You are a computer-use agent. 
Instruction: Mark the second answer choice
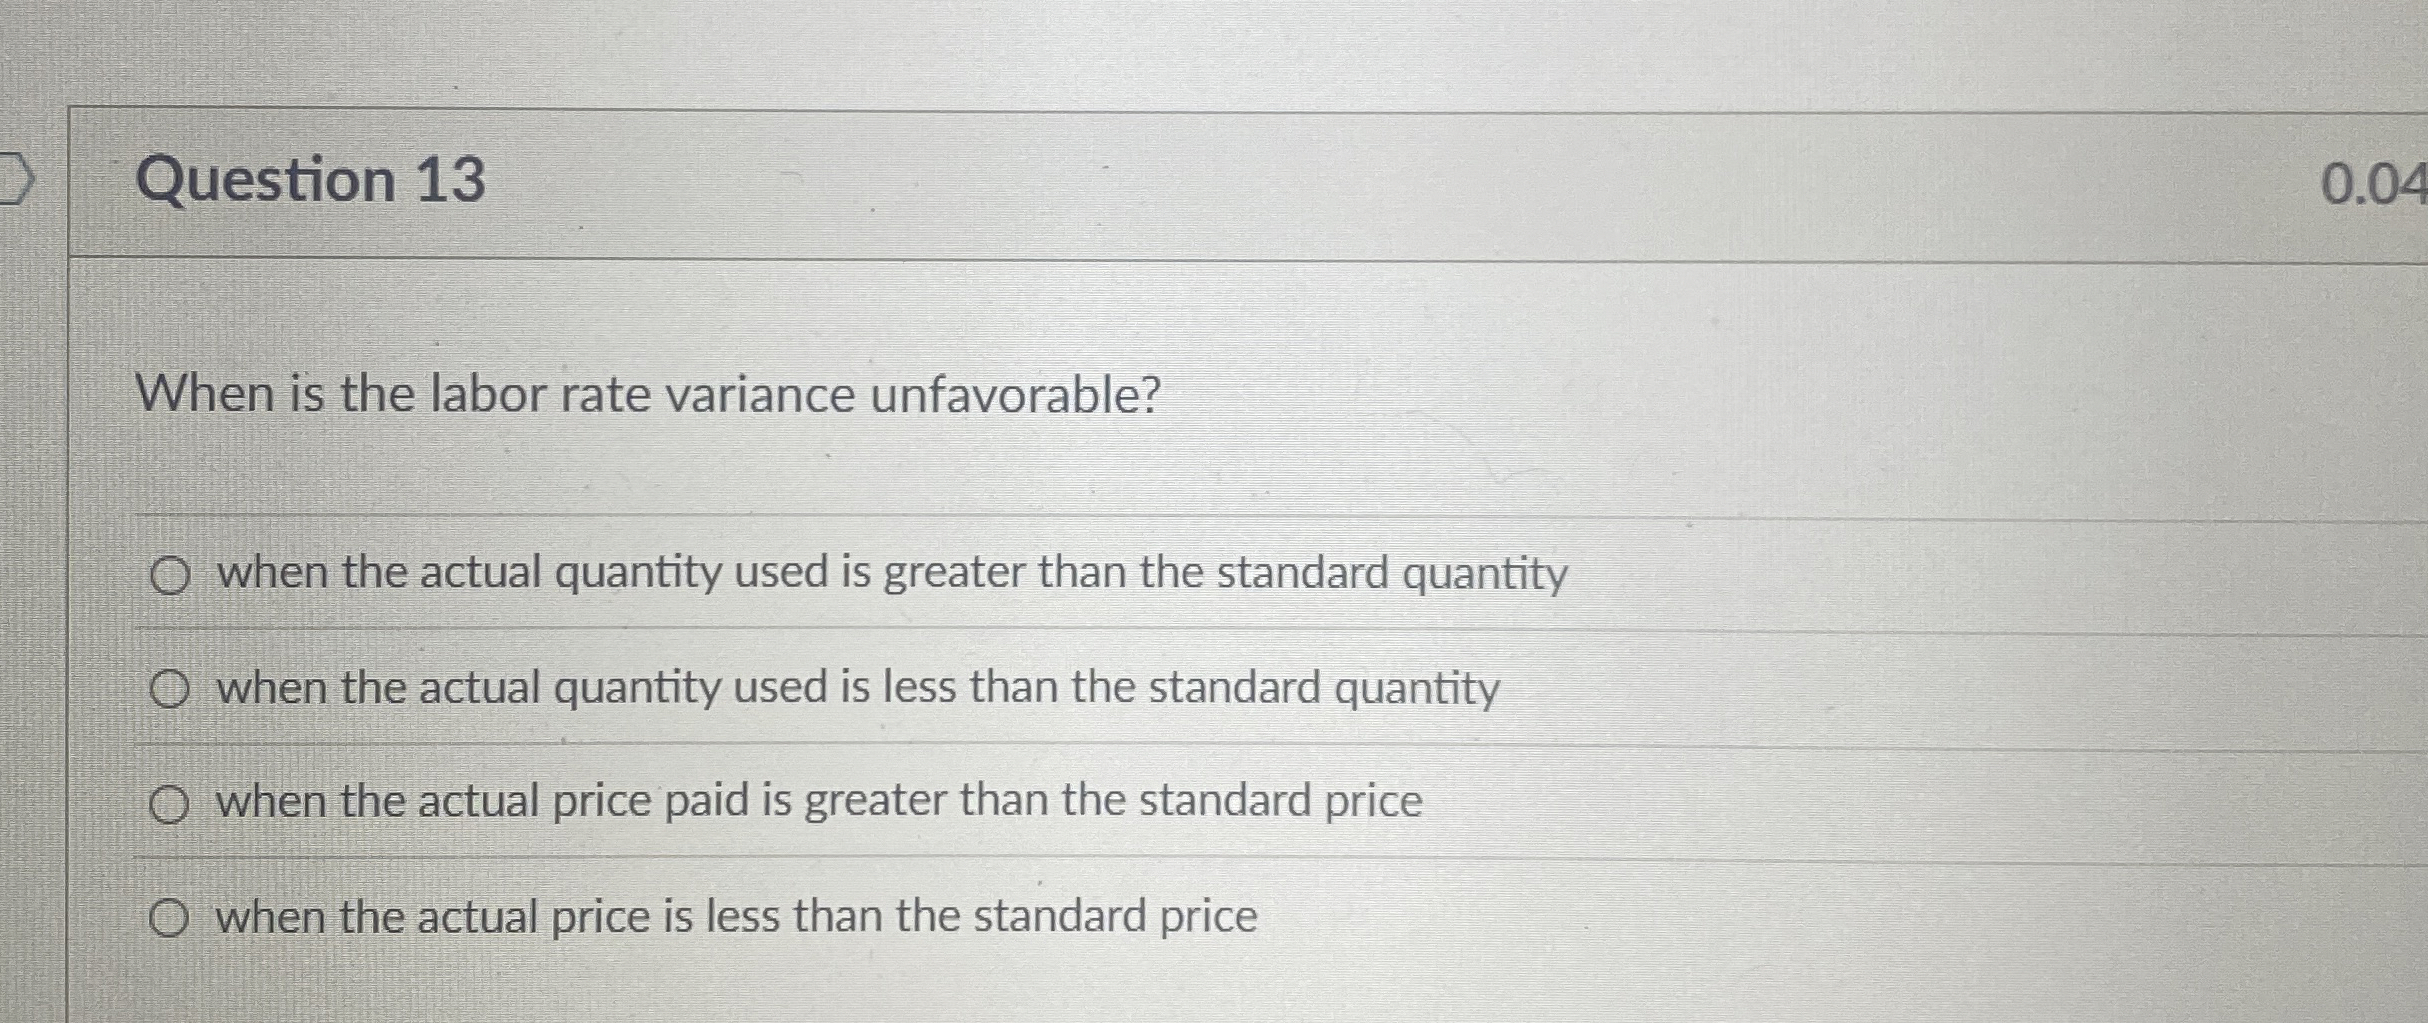(x=172, y=687)
